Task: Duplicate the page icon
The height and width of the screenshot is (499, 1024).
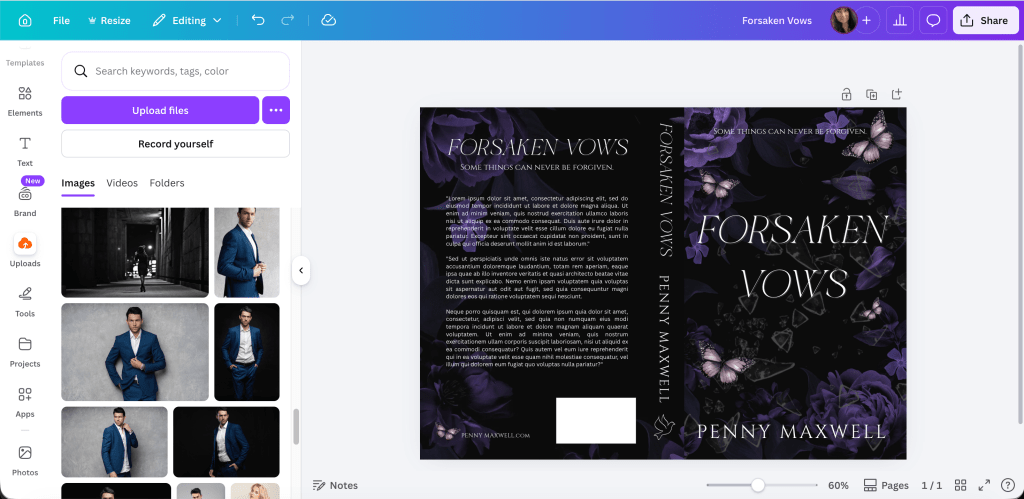Action: (x=871, y=94)
